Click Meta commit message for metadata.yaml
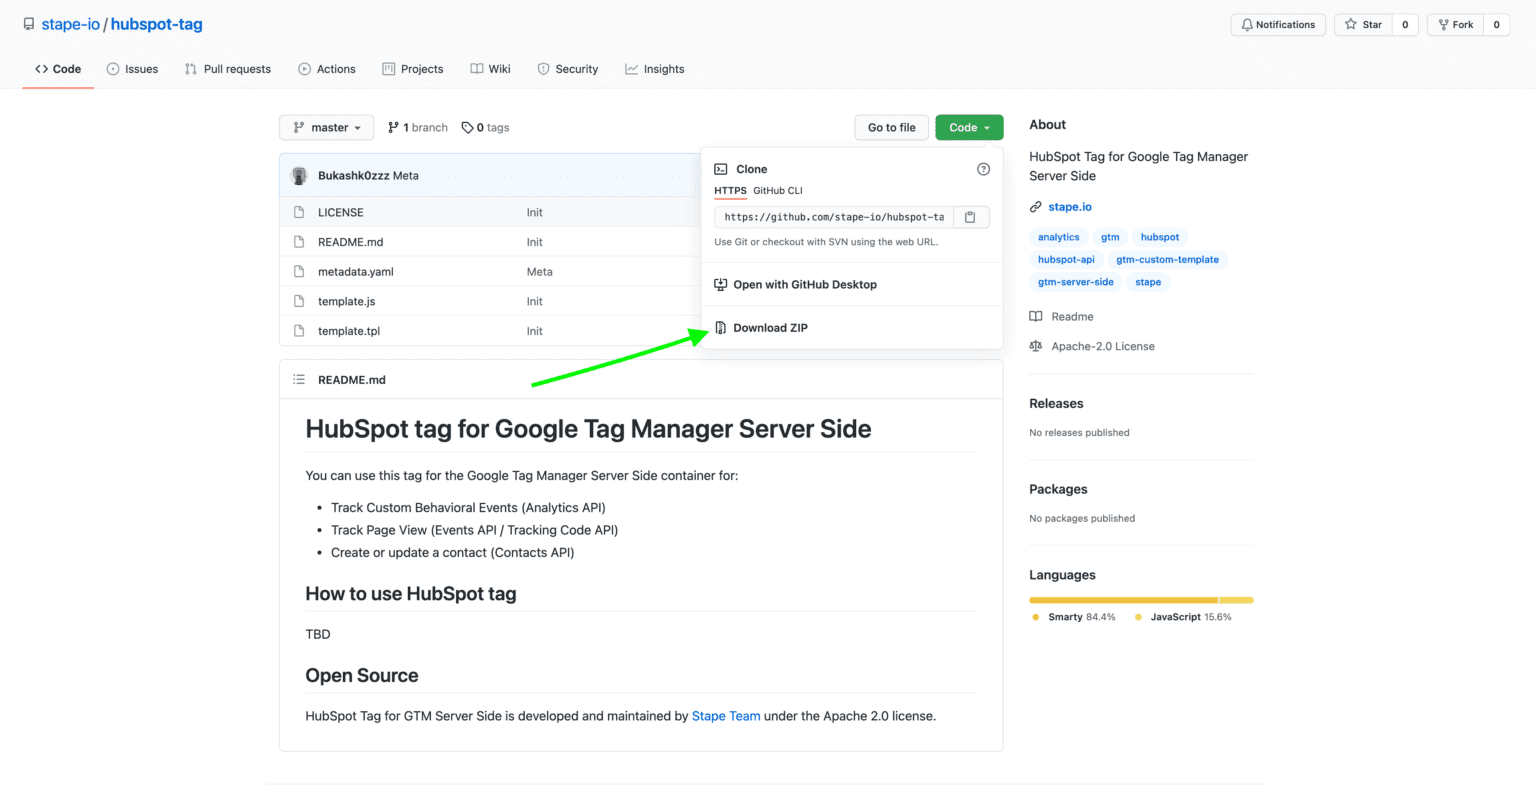The height and width of the screenshot is (807, 1536). coord(540,271)
